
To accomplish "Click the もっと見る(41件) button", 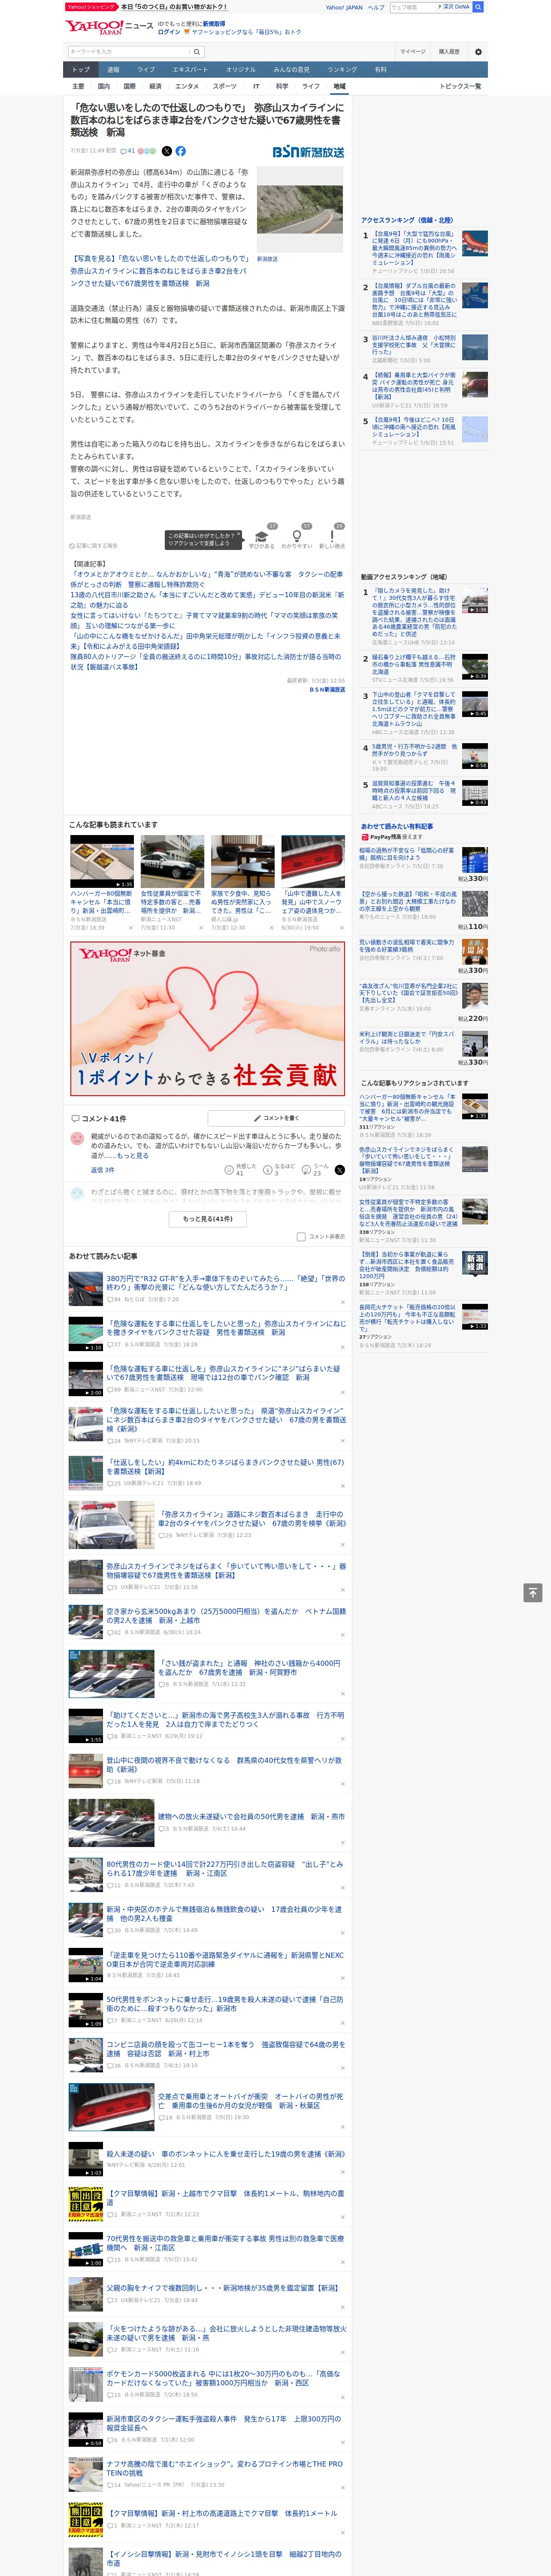I will pyautogui.click(x=208, y=1219).
